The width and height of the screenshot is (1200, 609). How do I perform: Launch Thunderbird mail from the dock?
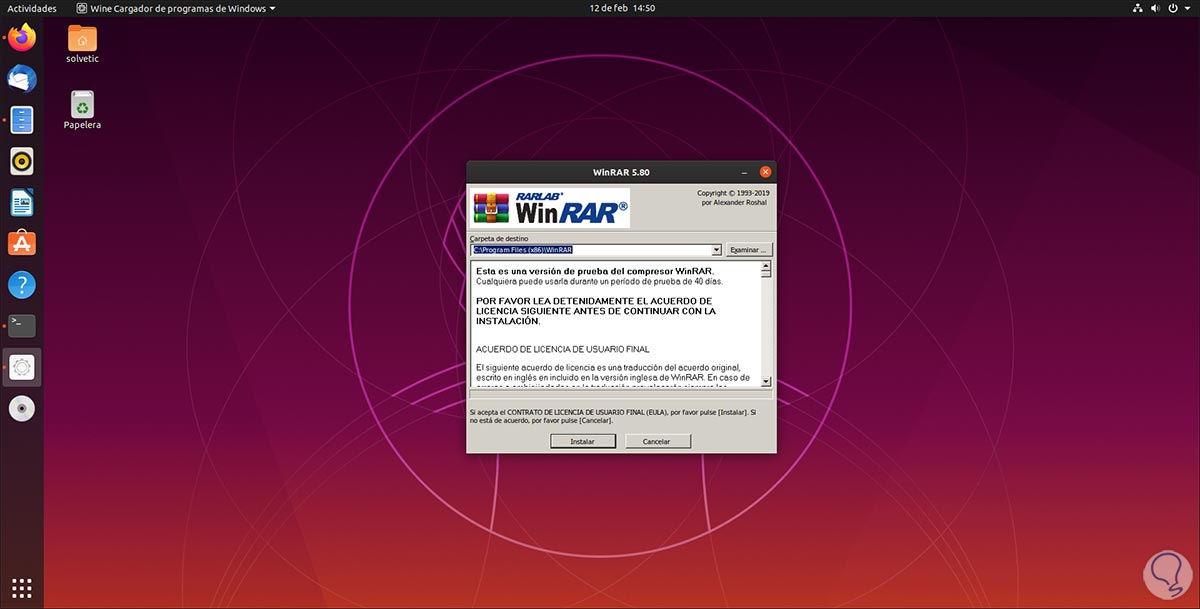(x=22, y=79)
